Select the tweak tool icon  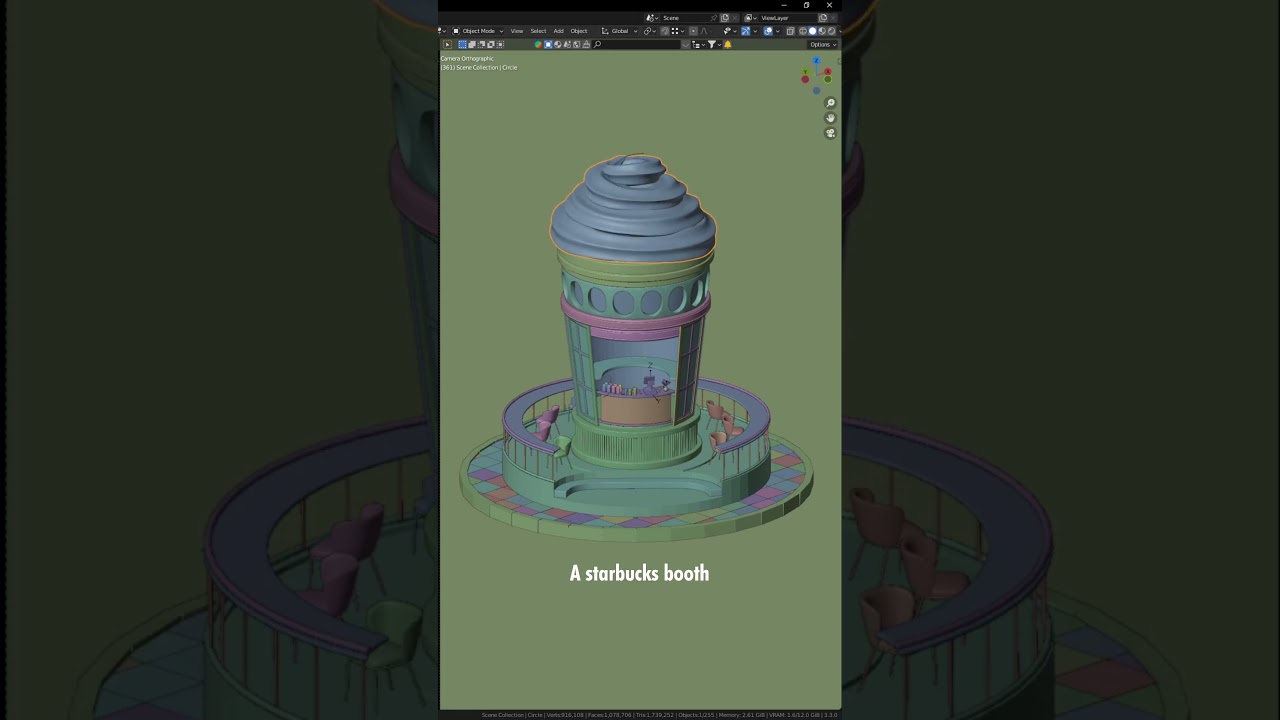pos(447,44)
